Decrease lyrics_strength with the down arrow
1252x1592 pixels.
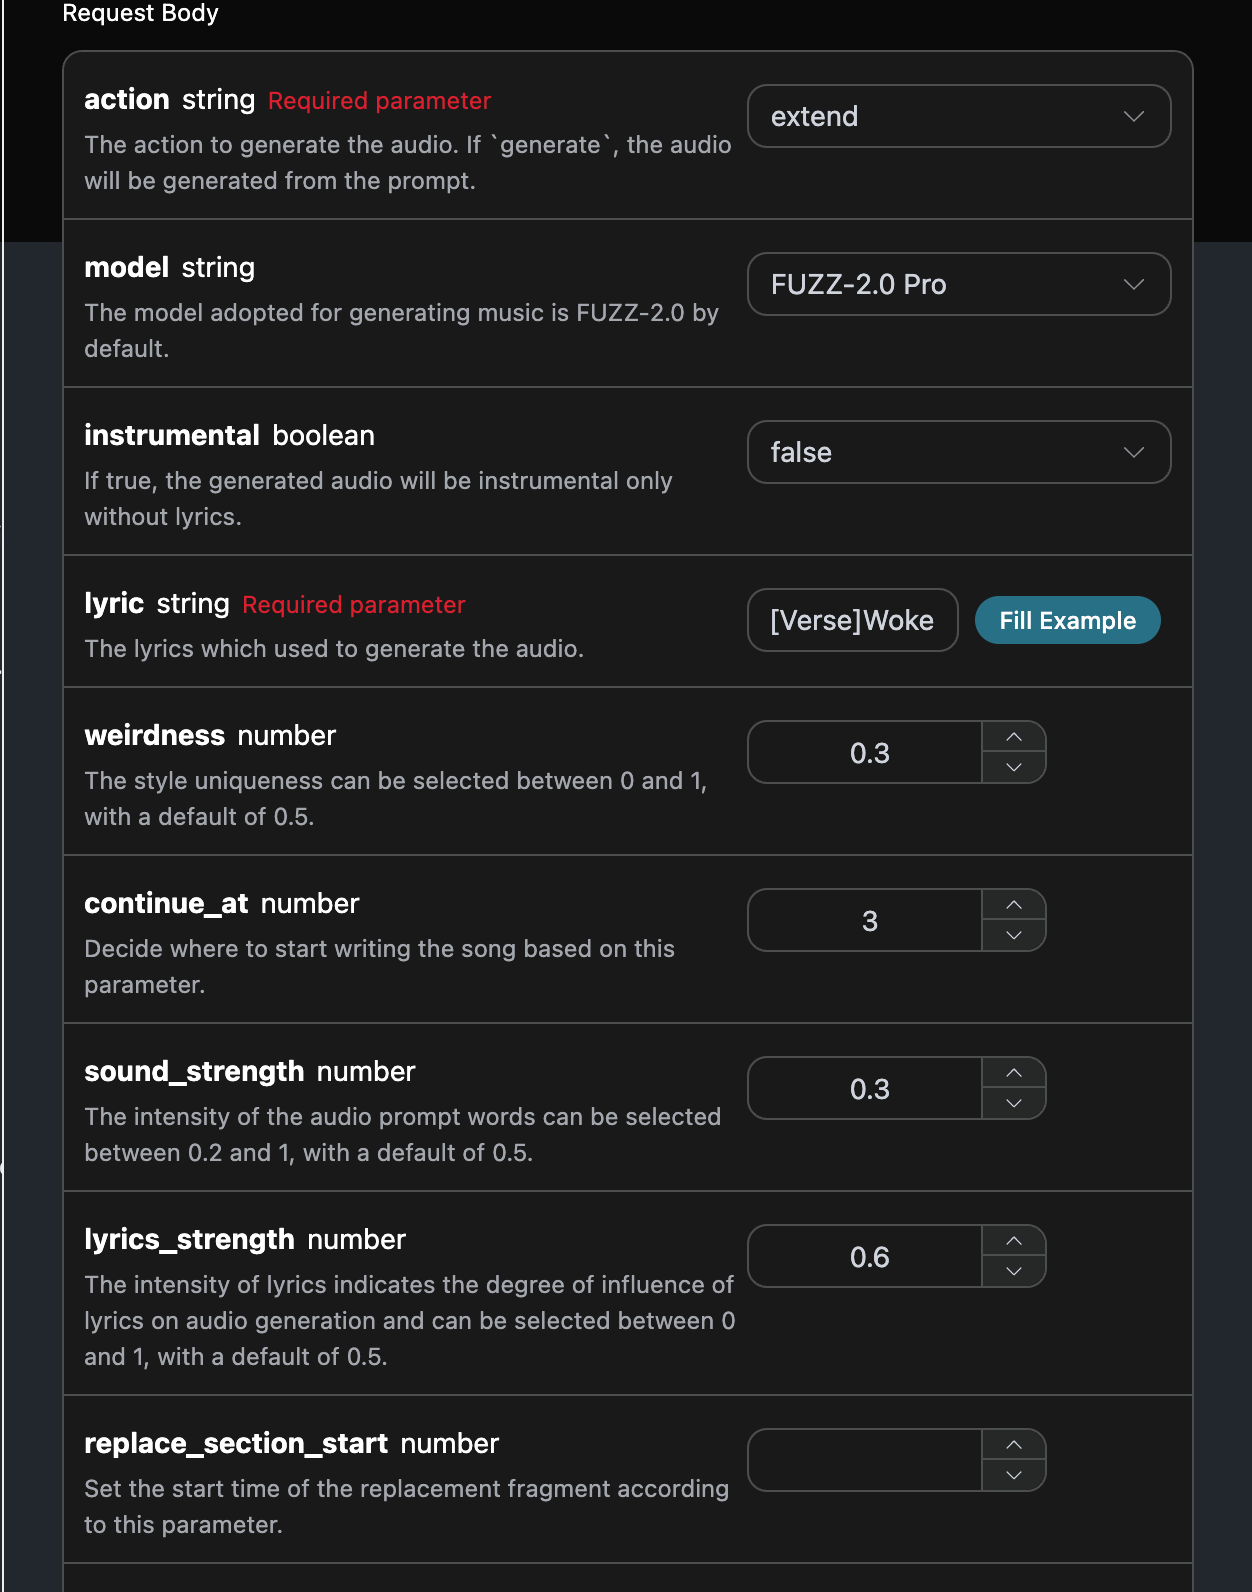click(1014, 1271)
